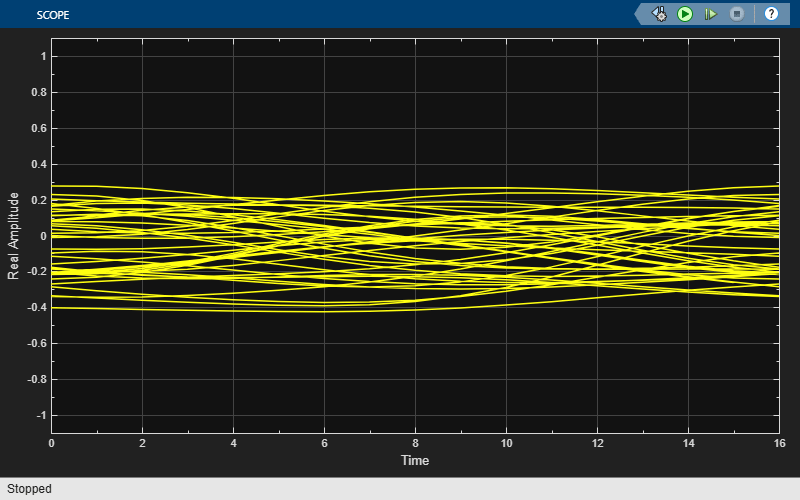This screenshot has width=800, height=500.
Task: Collapse the quick access toolbar's left arrow edge
Action: [641, 14]
